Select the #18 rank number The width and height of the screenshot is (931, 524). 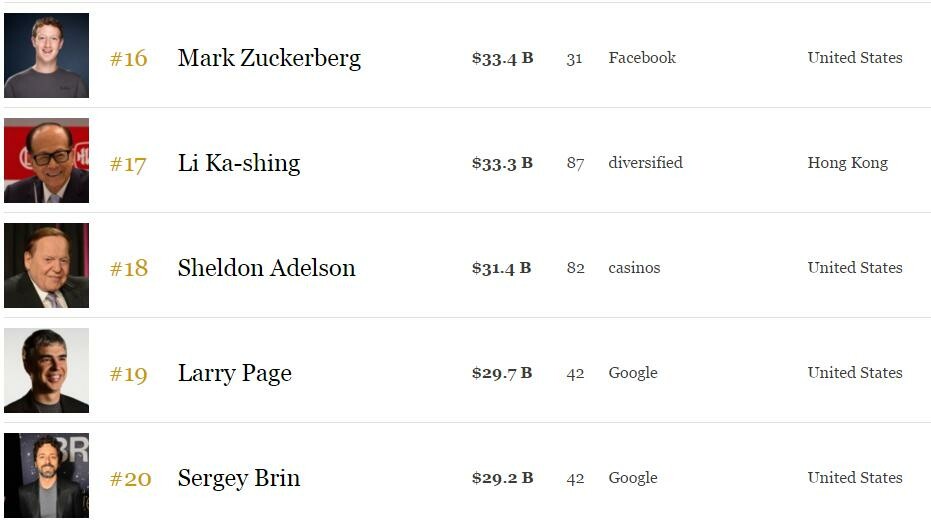coord(129,269)
